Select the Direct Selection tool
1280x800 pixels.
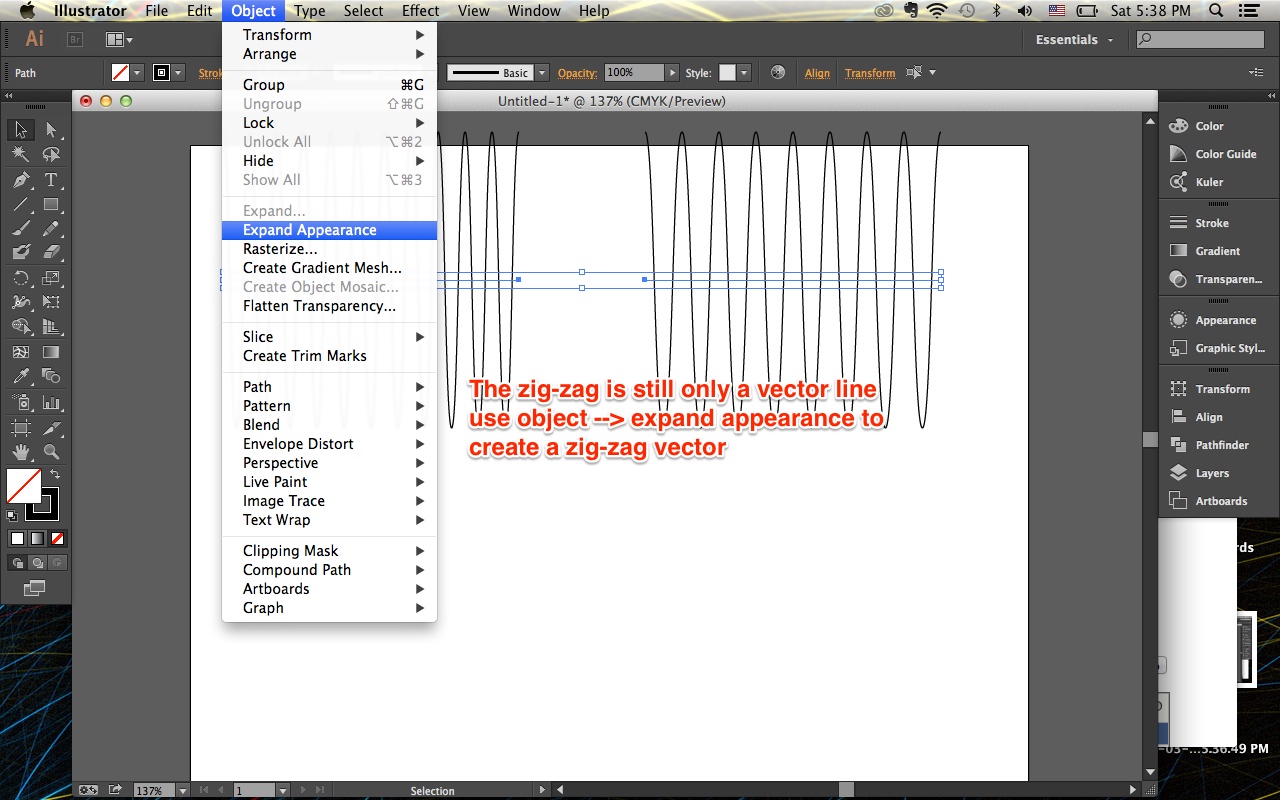click(x=51, y=130)
